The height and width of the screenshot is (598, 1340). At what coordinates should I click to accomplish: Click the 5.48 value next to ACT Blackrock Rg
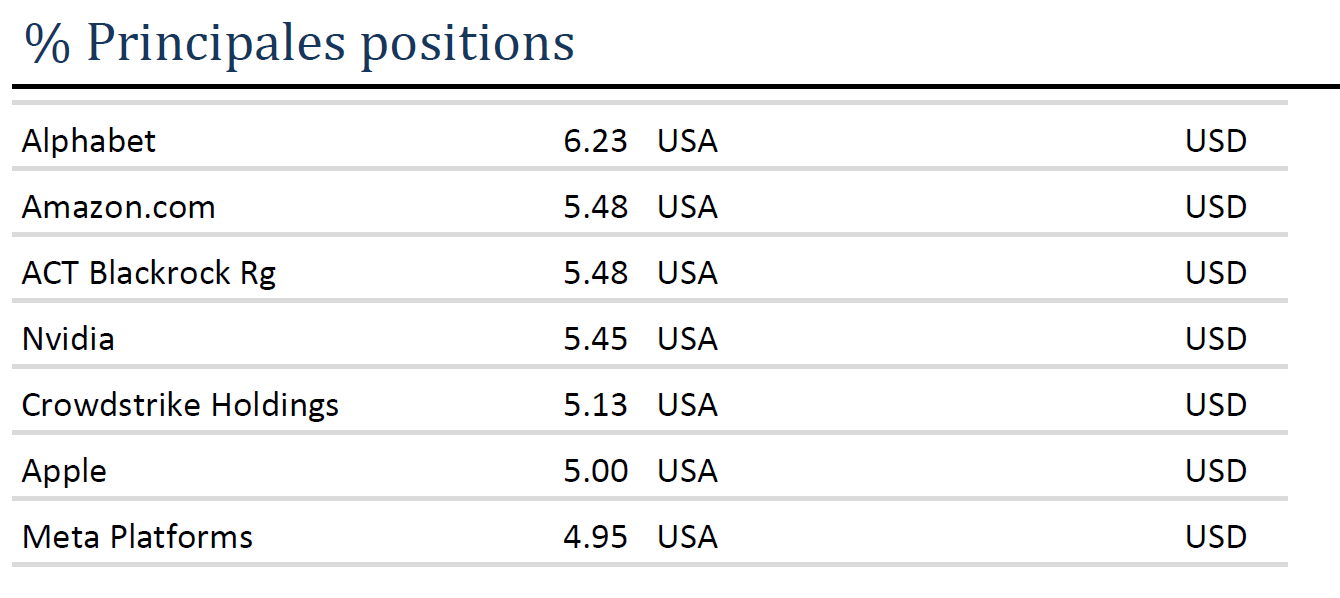tap(596, 273)
